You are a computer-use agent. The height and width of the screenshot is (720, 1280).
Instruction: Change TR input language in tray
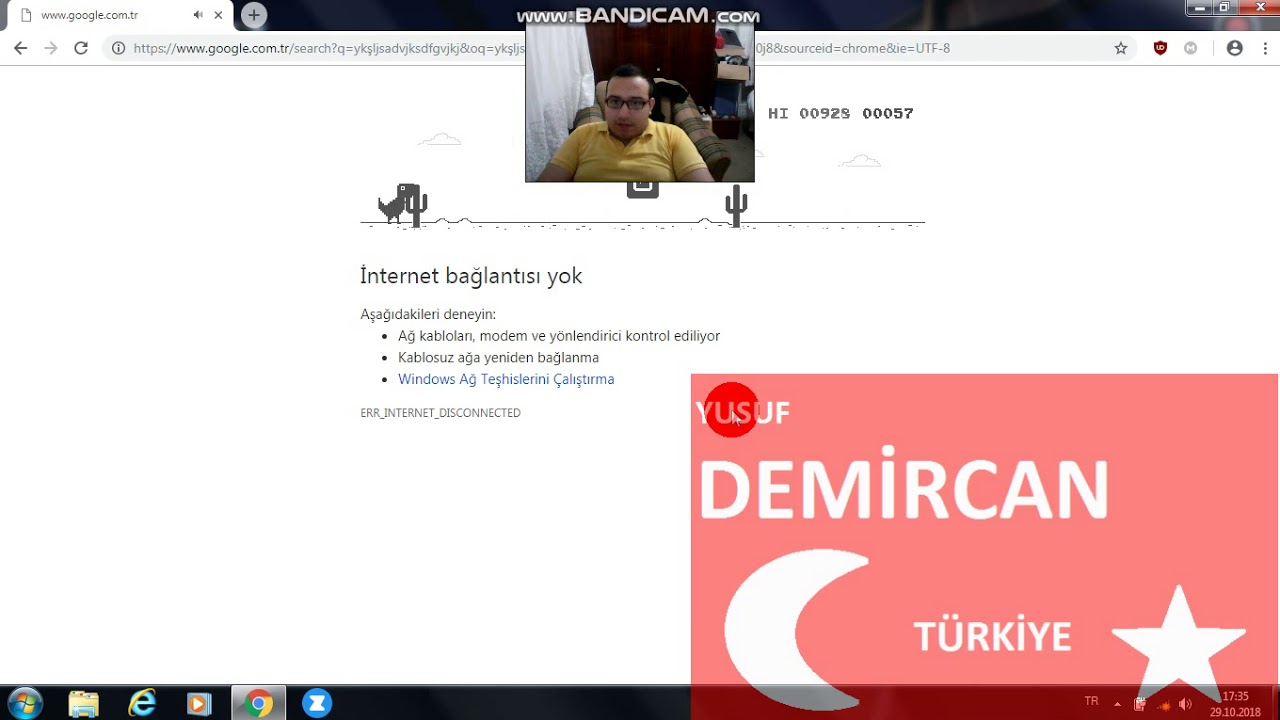(1091, 702)
